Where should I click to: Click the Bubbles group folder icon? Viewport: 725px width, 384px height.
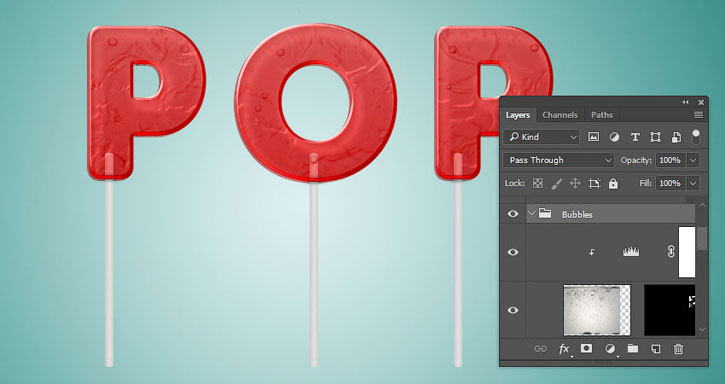545,213
